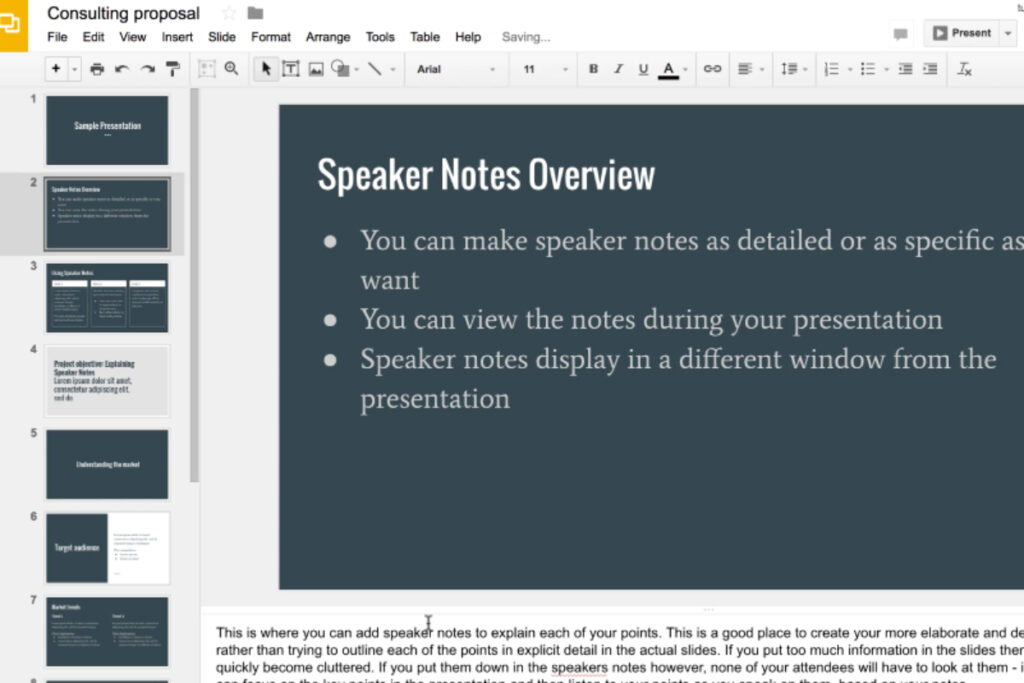
Task: Click the bullet about viewing notes during presentation
Action: pos(651,320)
